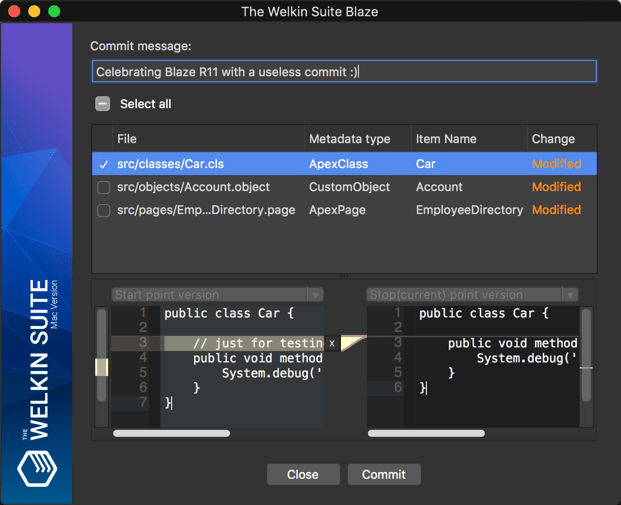Click the left diff horizontal scrollbar

pyautogui.click(x=171, y=433)
